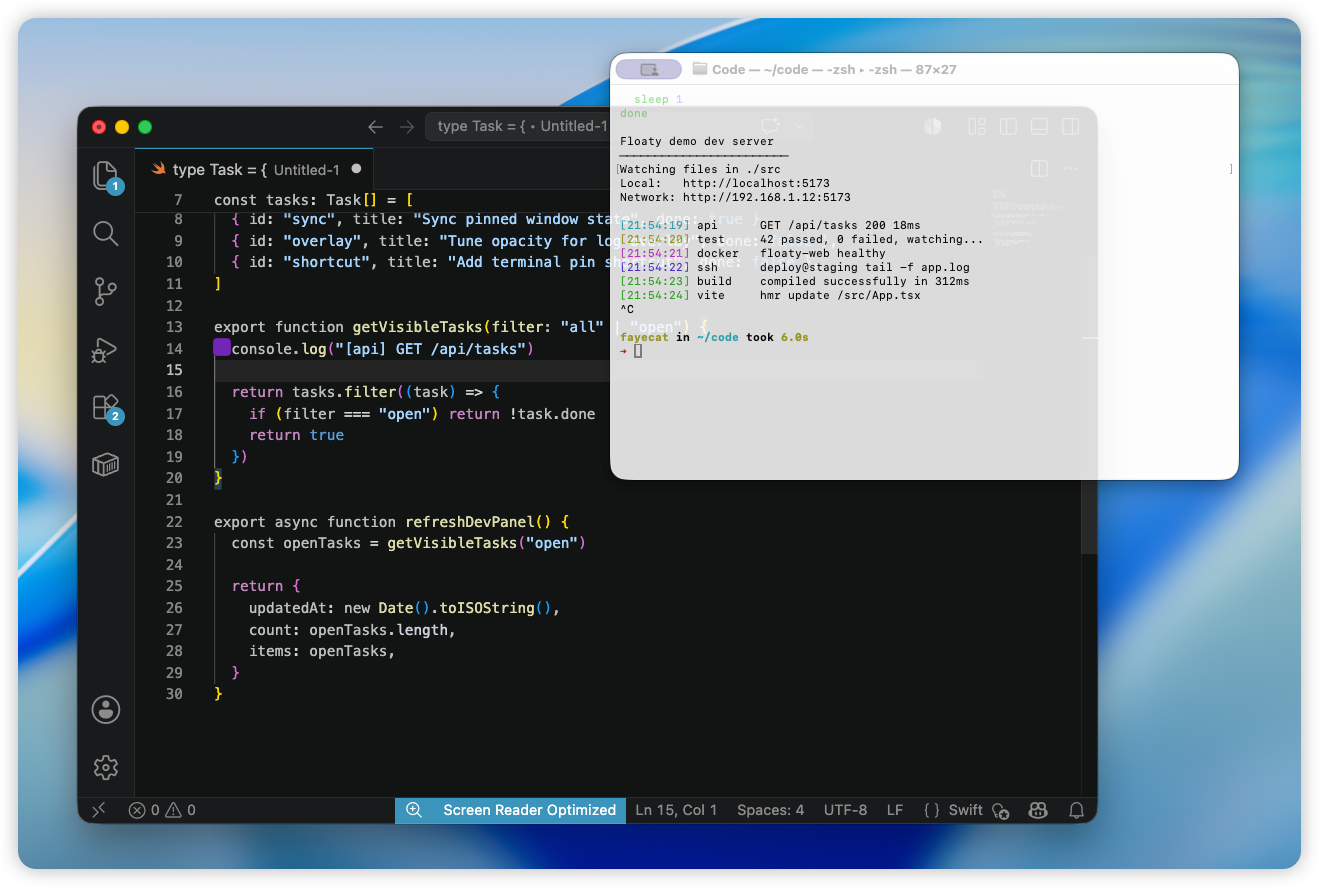The width and height of the screenshot is (1319, 887).
Task: Click line number 22 in the gutter
Action: (x=174, y=522)
